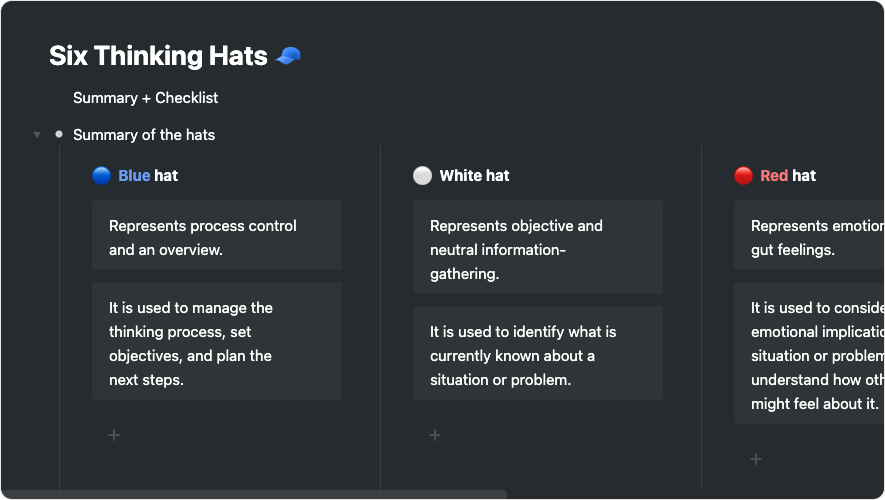Open the 'objective and neutral information-gathering' card
This screenshot has height=500, width=885.
click(x=538, y=247)
